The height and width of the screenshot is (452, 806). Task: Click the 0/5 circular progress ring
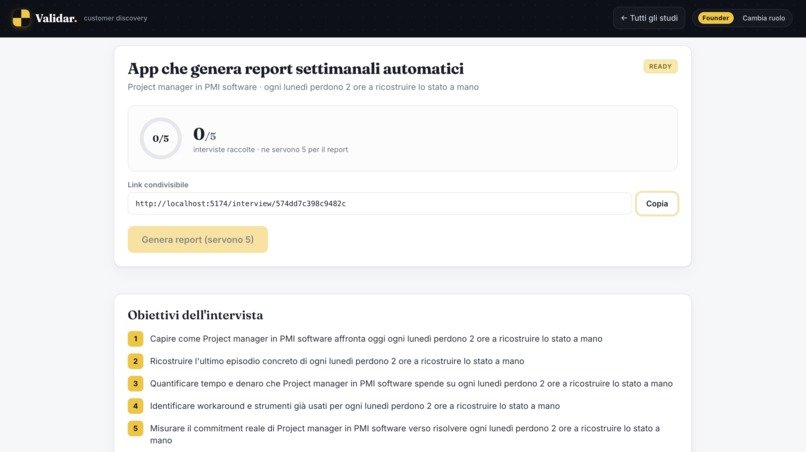(x=160, y=138)
